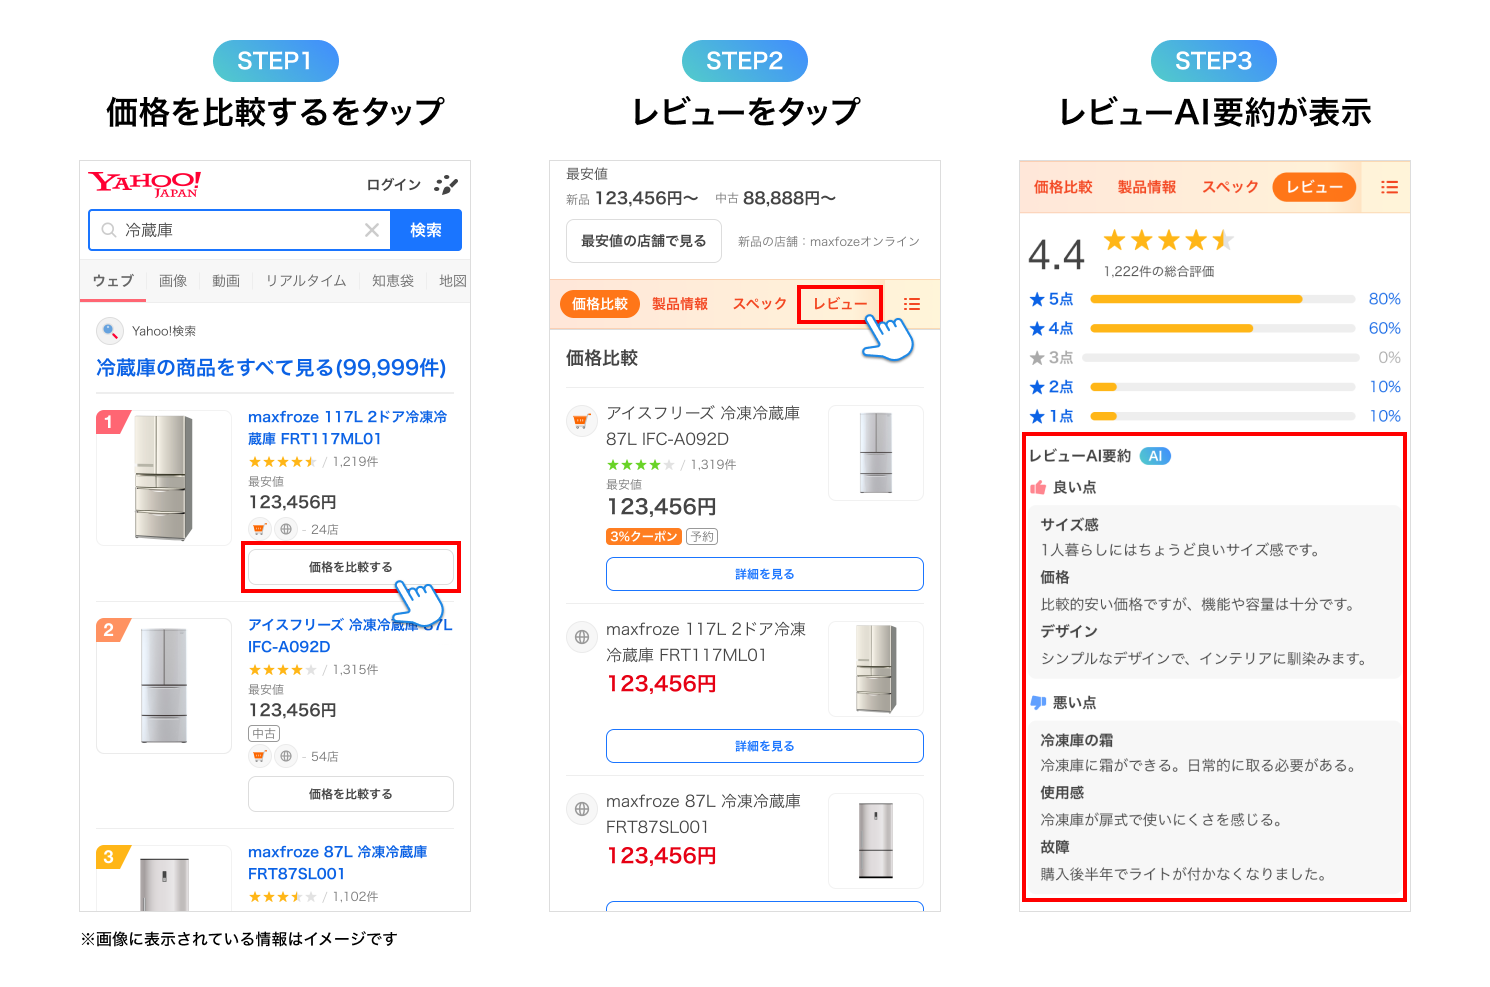The height and width of the screenshot is (987, 1490).
Task: Switch to the 製品情報 tab in STEP3
Action: (x=1146, y=187)
